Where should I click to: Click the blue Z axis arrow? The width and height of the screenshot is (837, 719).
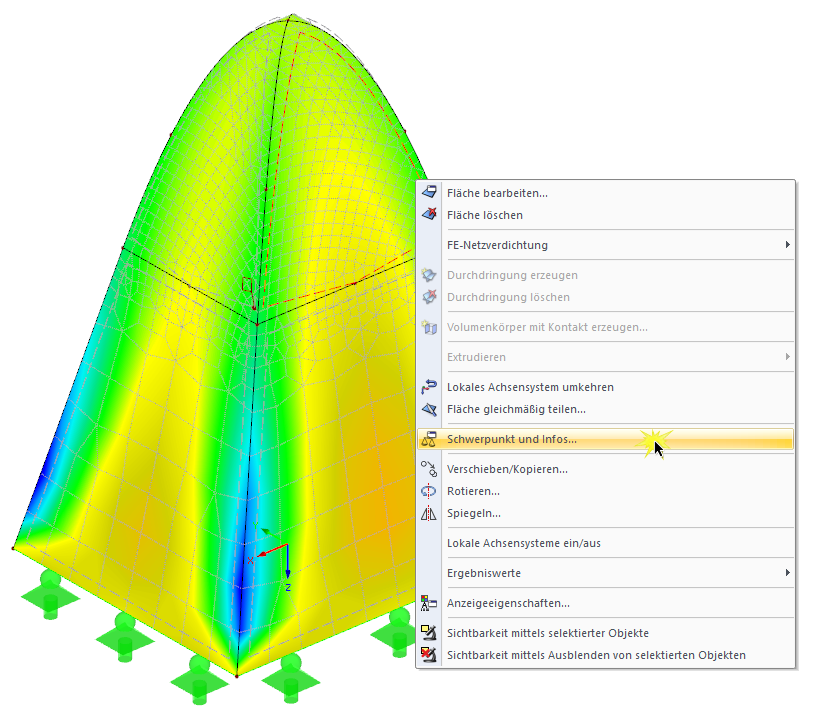[288, 562]
